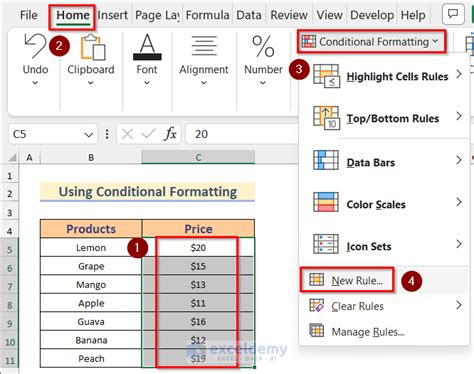The width and height of the screenshot is (474, 374).
Task: Click the formula bar options dots
Action: click(x=107, y=134)
